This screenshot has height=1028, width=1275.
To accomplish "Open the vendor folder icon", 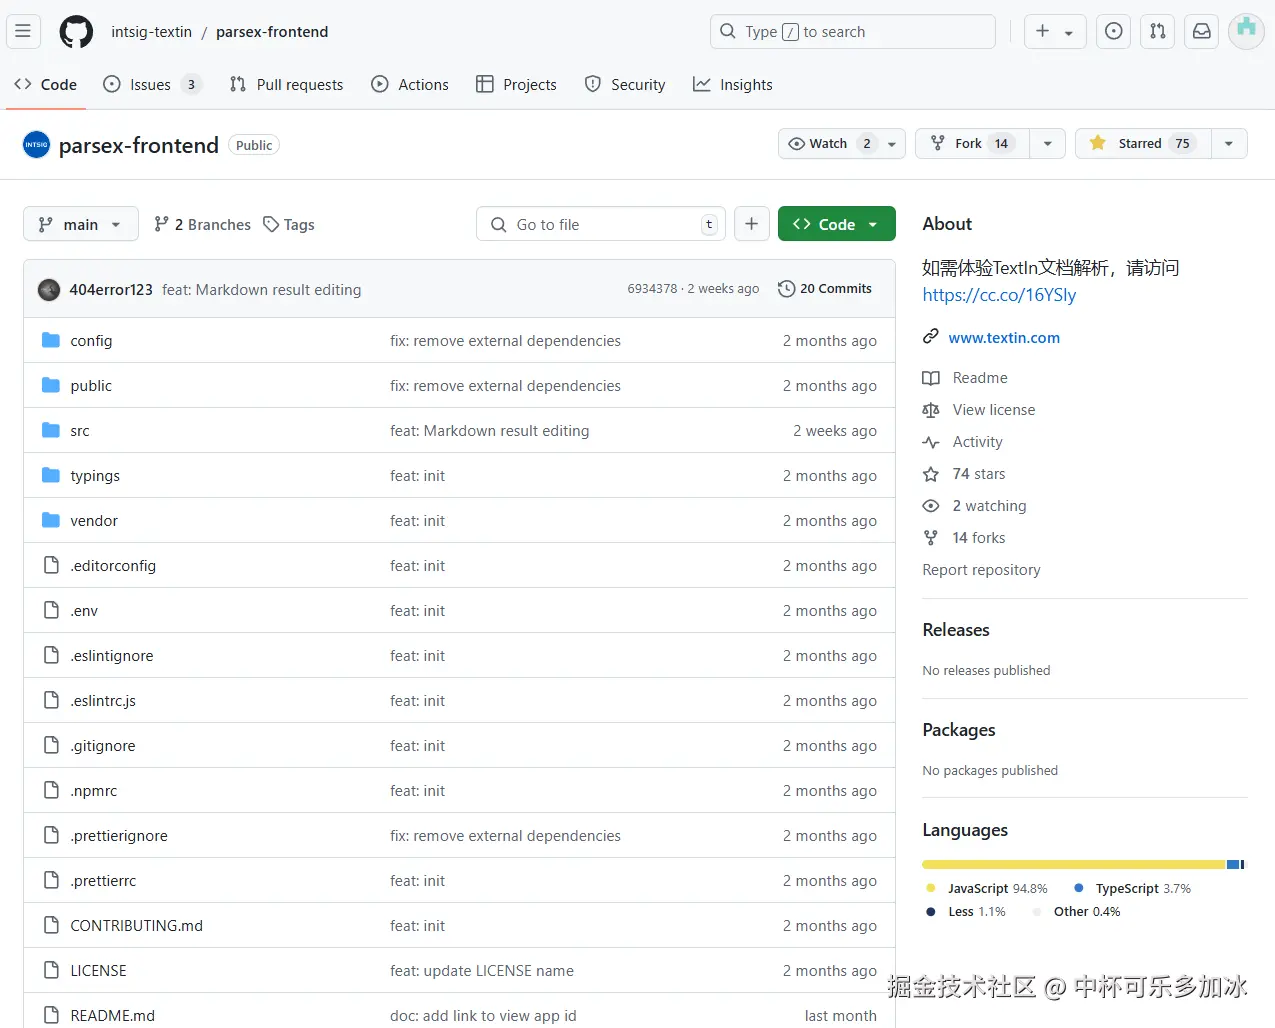I will [x=51, y=520].
